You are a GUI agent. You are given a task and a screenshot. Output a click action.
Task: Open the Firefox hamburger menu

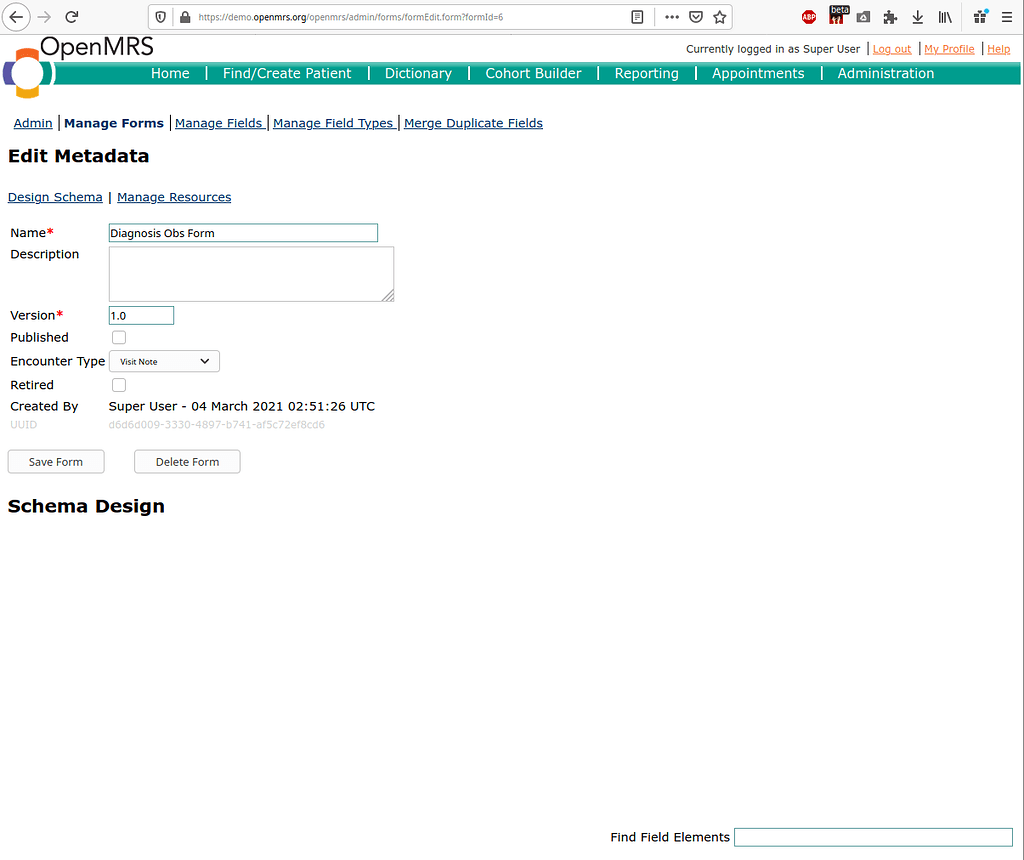(1007, 16)
